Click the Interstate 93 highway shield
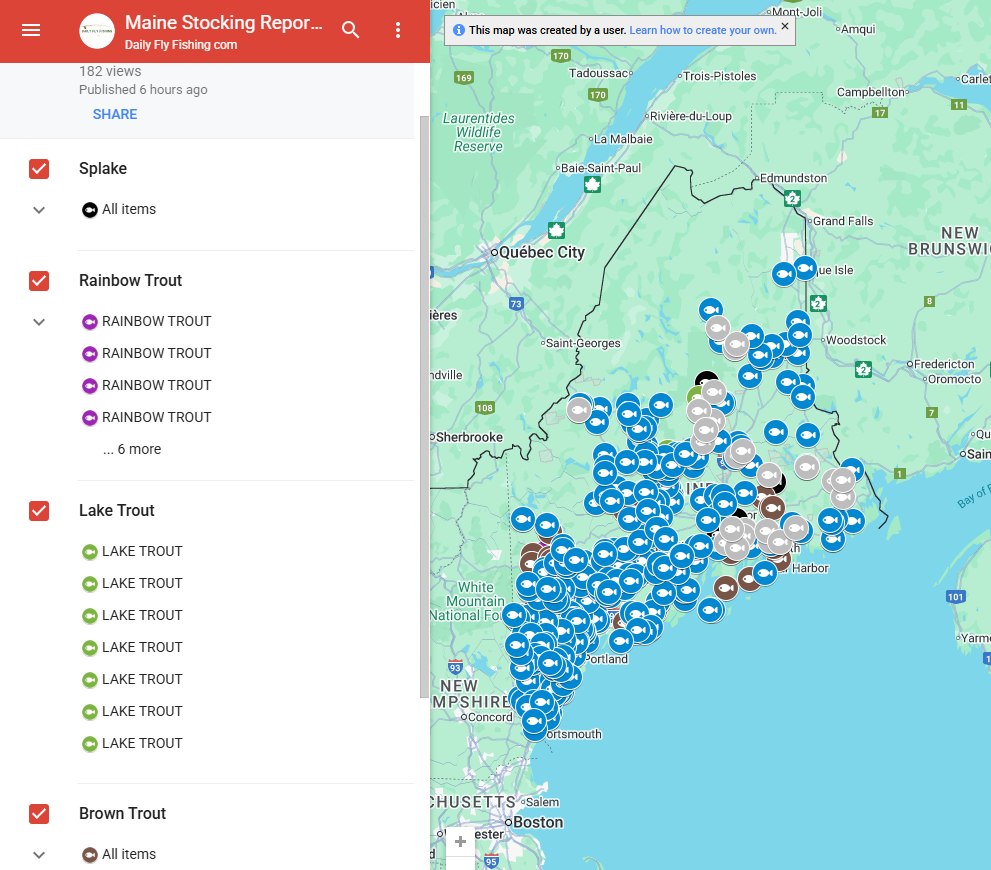This screenshot has width=991, height=870. pos(454,667)
